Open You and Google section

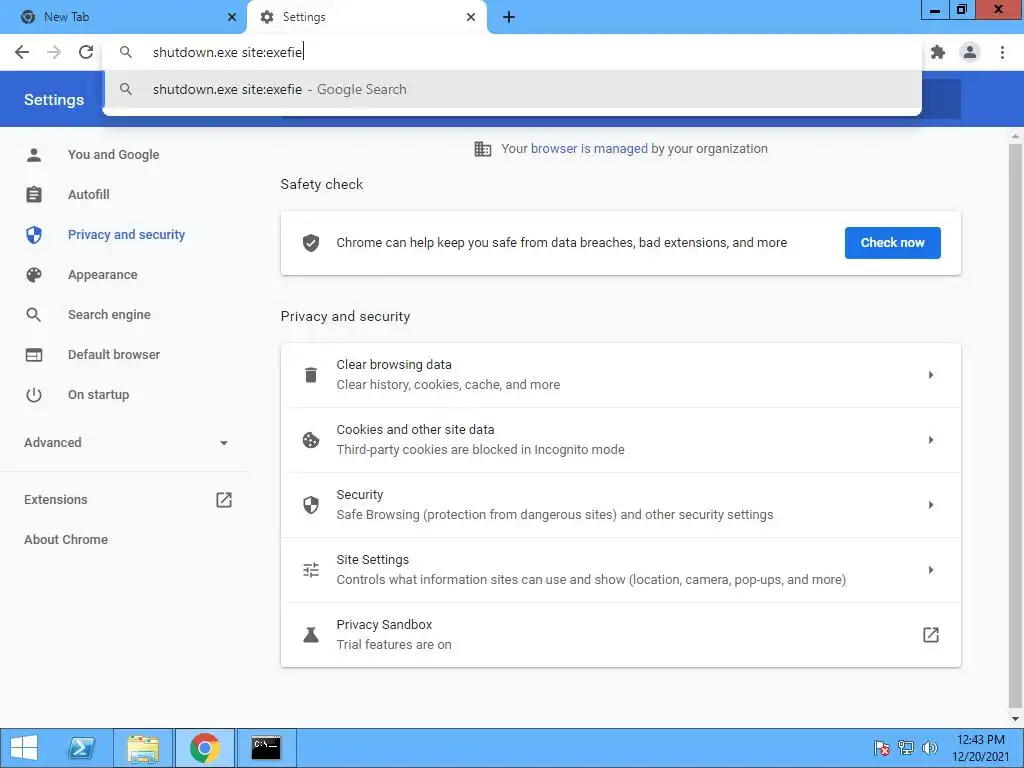tap(114, 155)
